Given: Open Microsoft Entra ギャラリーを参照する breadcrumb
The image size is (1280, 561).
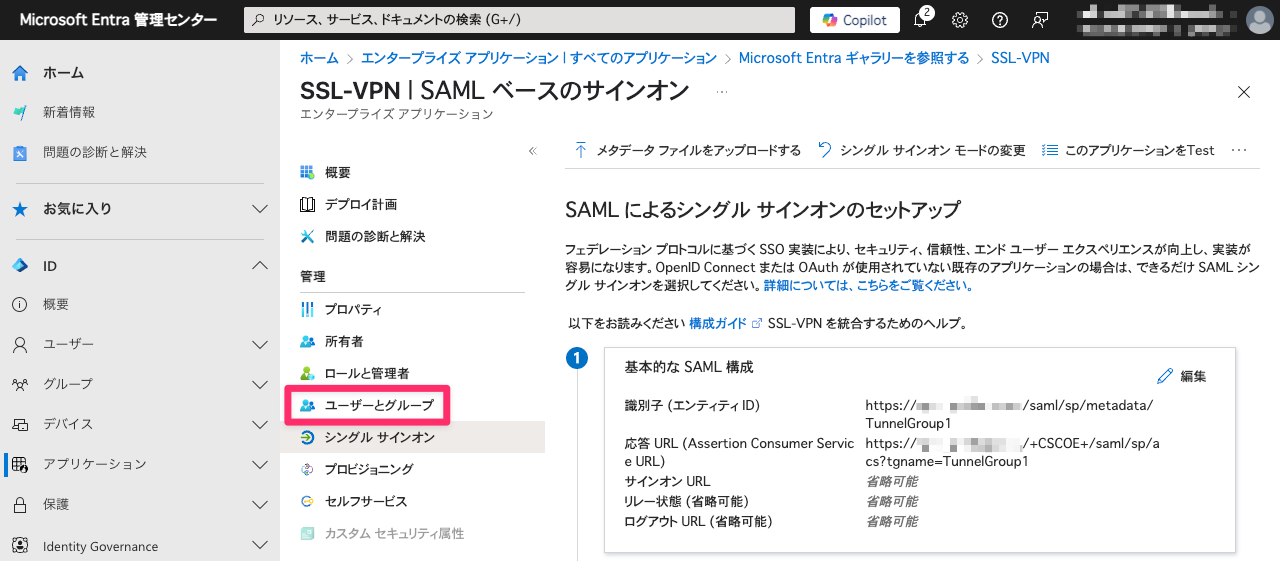Looking at the screenshot, I should pyautogui.click(x=854, y=58).
